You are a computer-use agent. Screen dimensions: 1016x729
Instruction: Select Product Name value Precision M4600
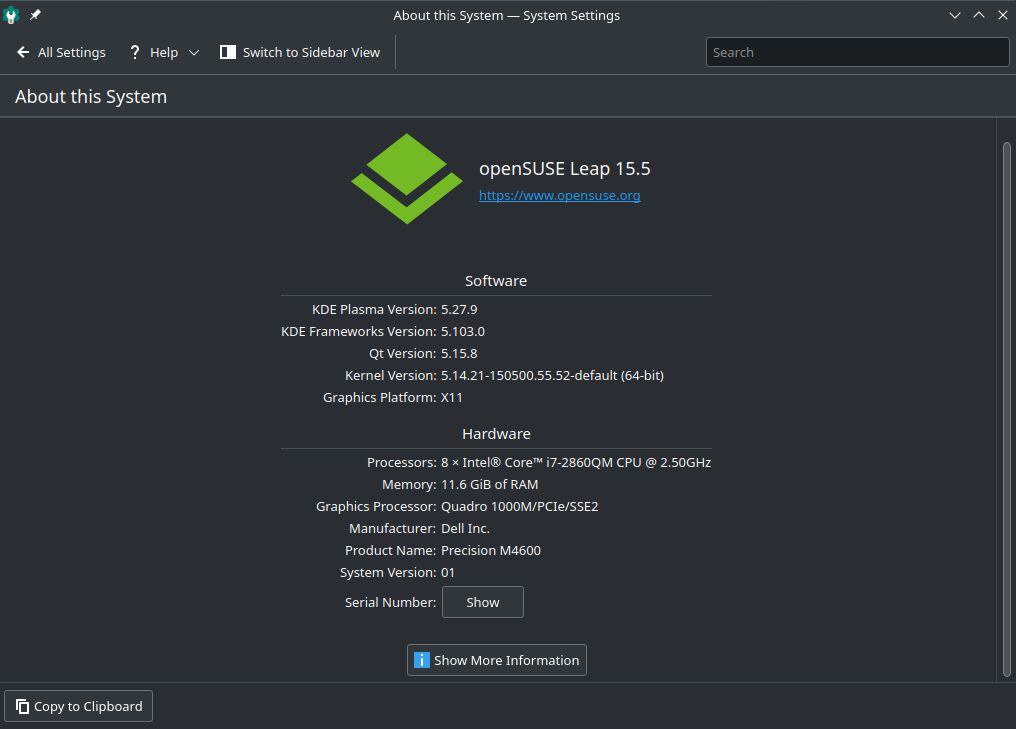pos(491,550)
